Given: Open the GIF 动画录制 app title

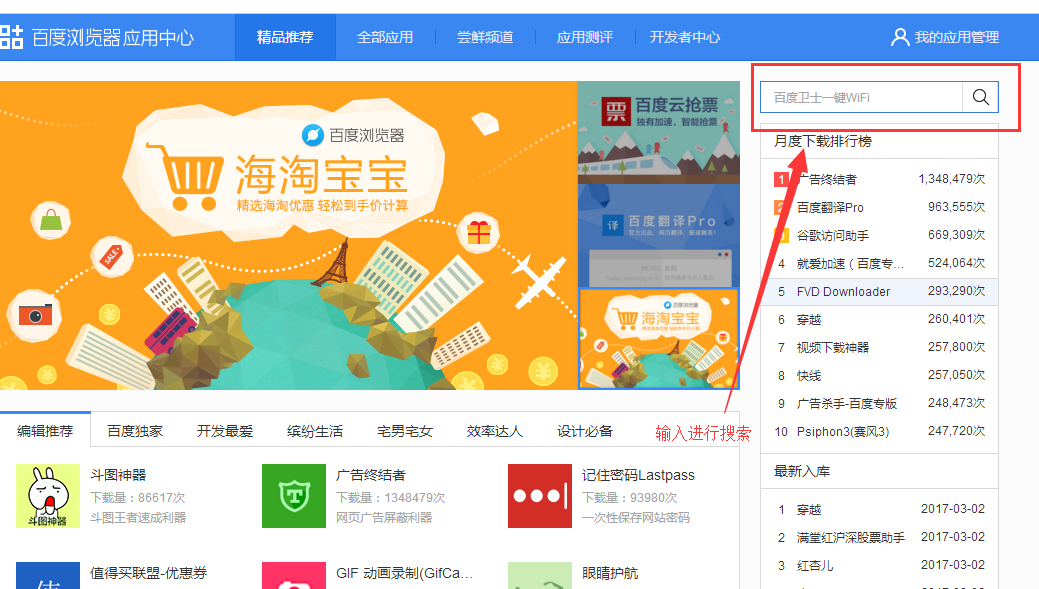Looking at the screenshot, I should point(405,573).
